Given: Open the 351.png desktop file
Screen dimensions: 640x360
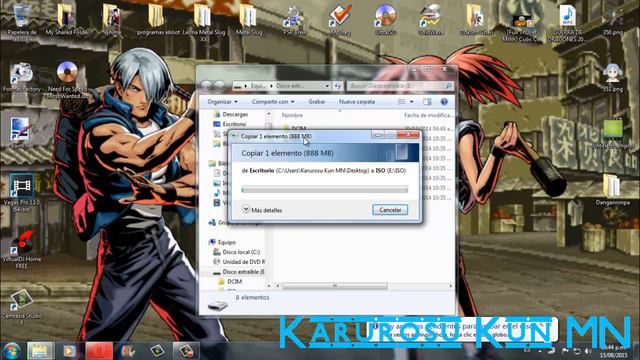Looking at the screenshot, I should point(613,77).
